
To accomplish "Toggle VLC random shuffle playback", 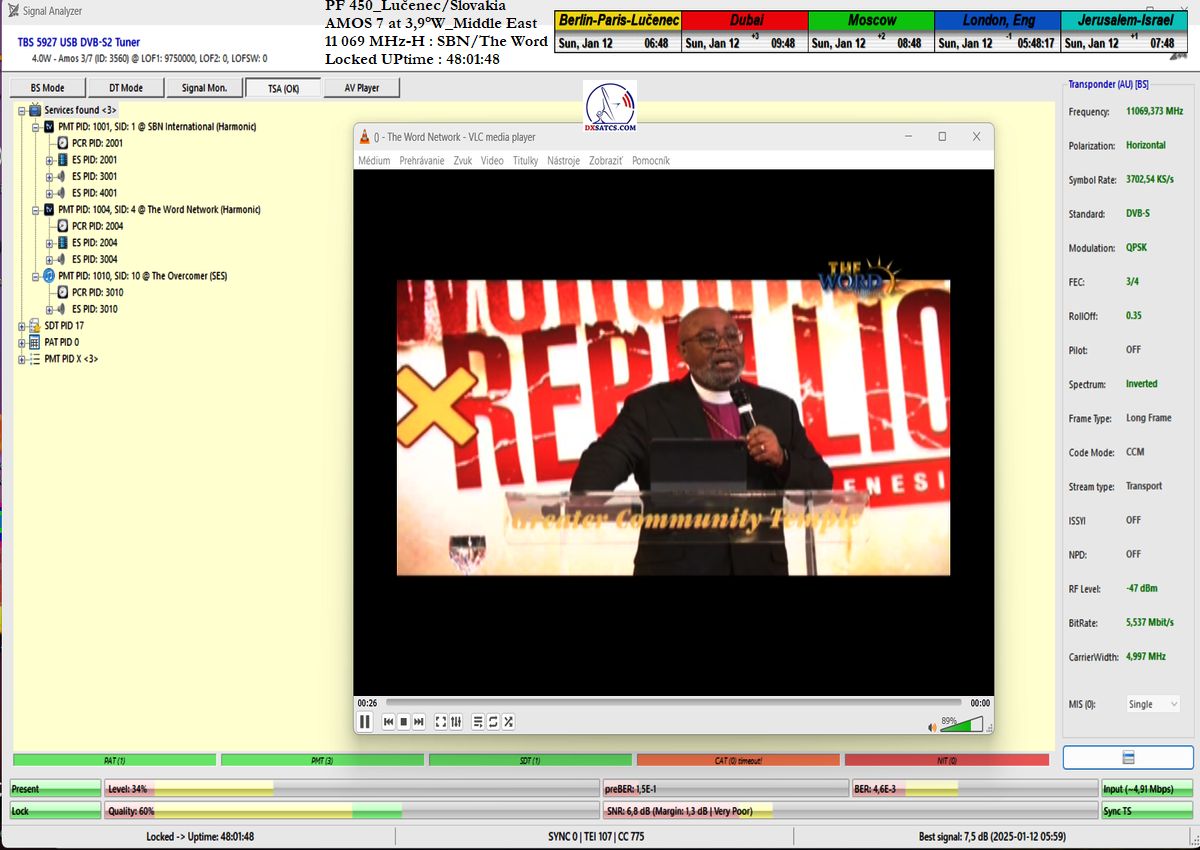I will [x=508, y=722].
